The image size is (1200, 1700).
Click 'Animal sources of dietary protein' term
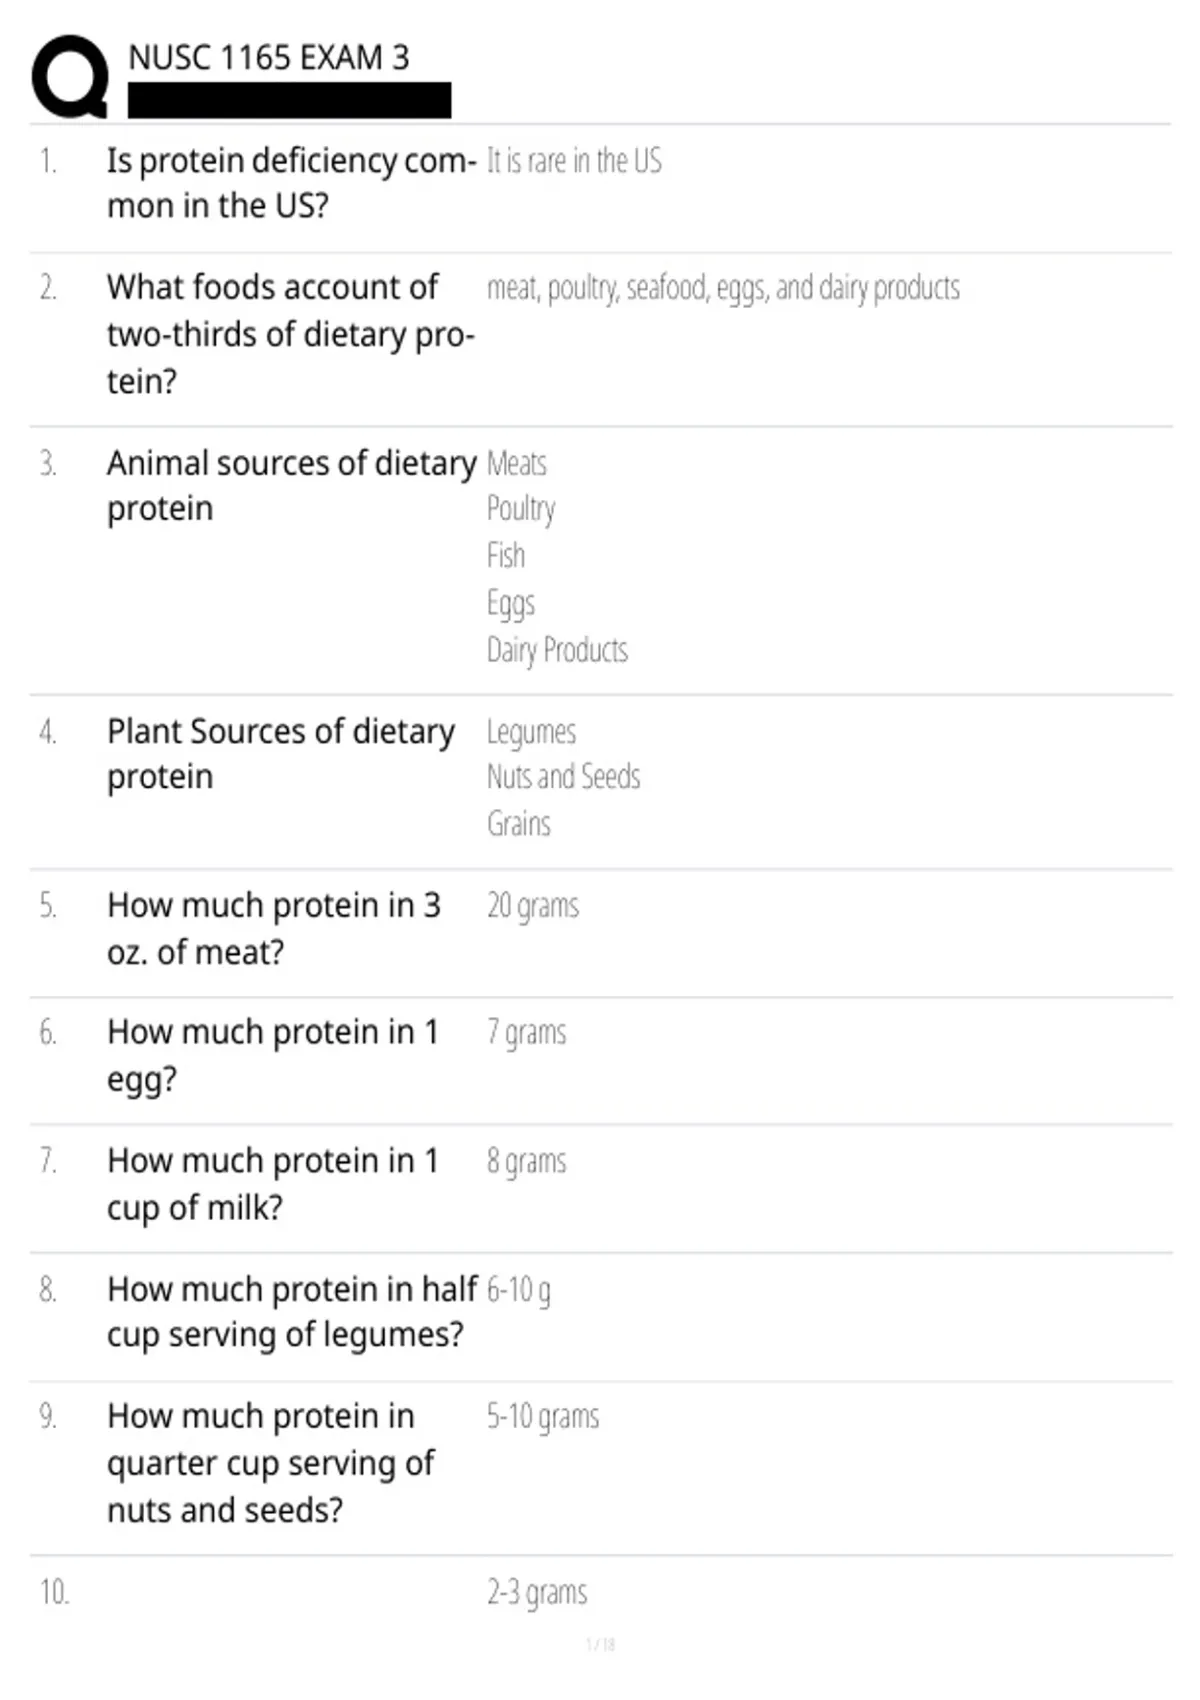[x=290, y=486]
